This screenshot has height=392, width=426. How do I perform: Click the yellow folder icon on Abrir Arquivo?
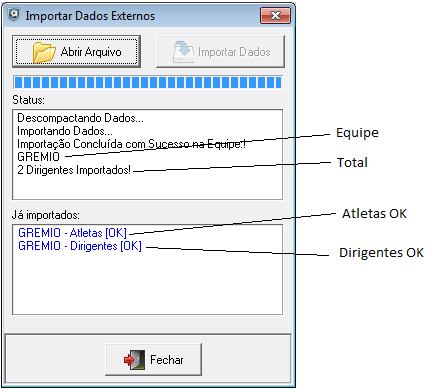44,52
